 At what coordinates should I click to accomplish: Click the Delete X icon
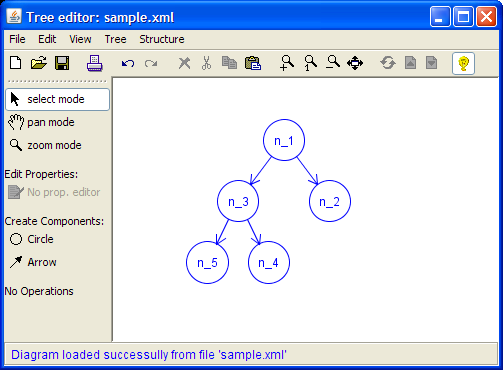coord(184,63)
